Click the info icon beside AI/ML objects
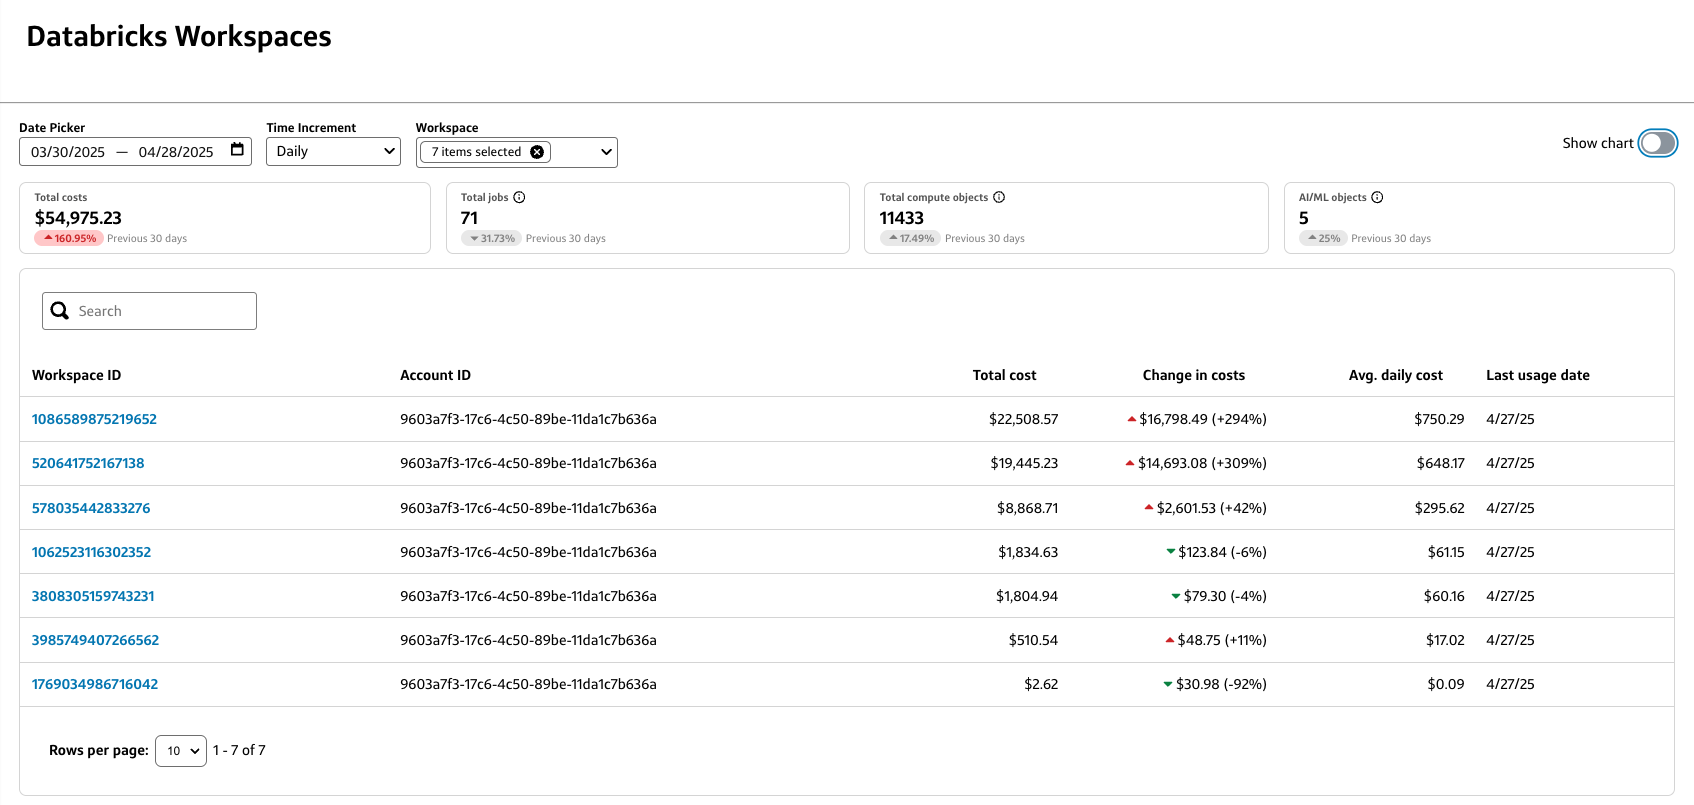This screenshot has width=1694, height=805. click(x=1377, y=197)
